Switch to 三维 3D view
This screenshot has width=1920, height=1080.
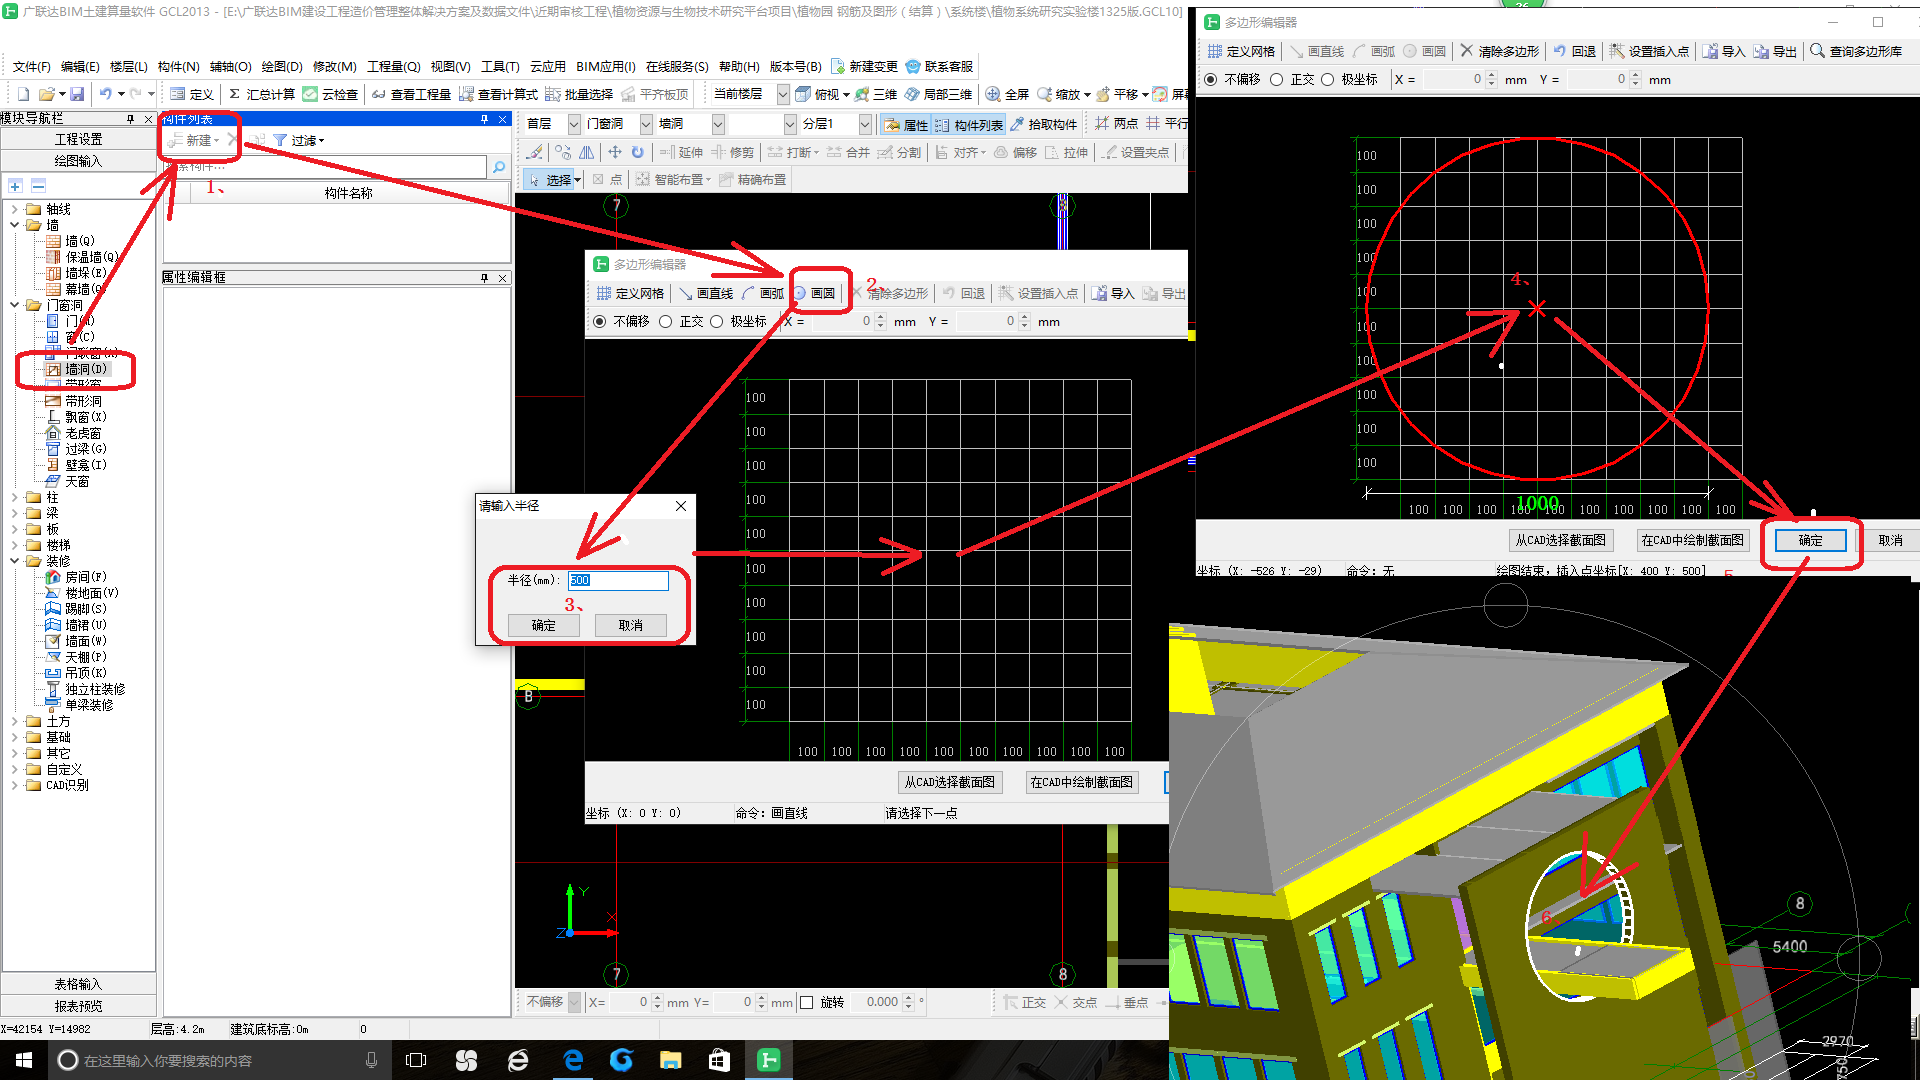[876, 94]
